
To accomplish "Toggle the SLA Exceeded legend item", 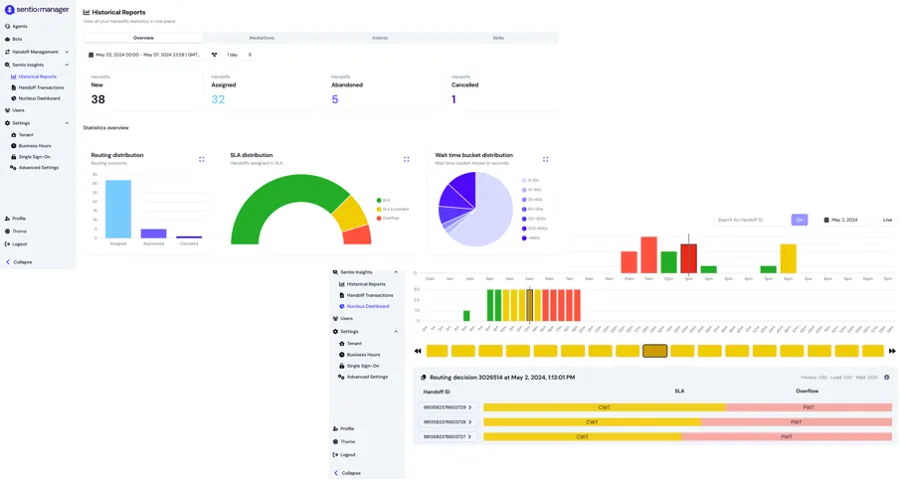I will pos(392,209).
